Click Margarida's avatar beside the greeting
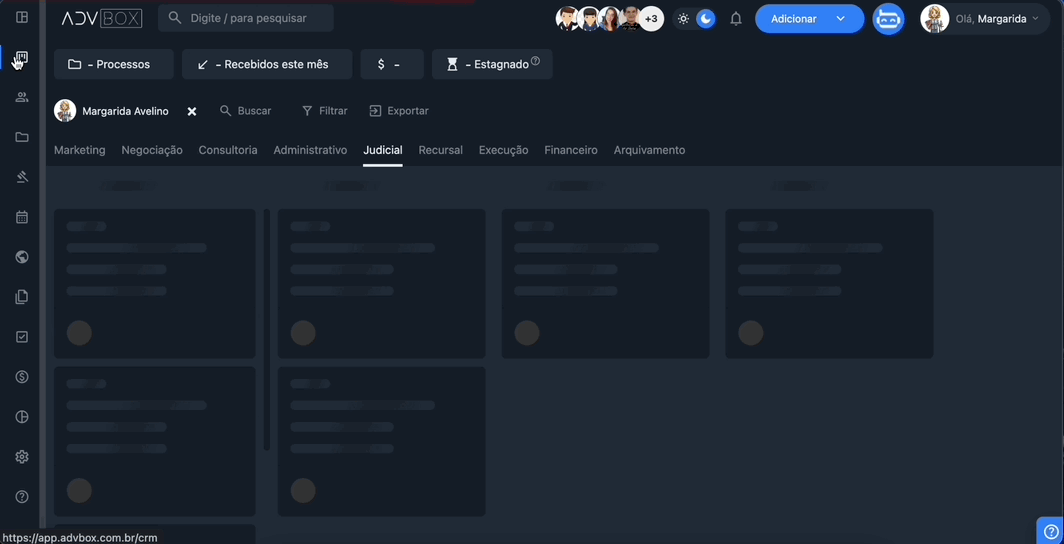Screen dimensions: 1064x544 pyautogui.click(x=934, y=19)
